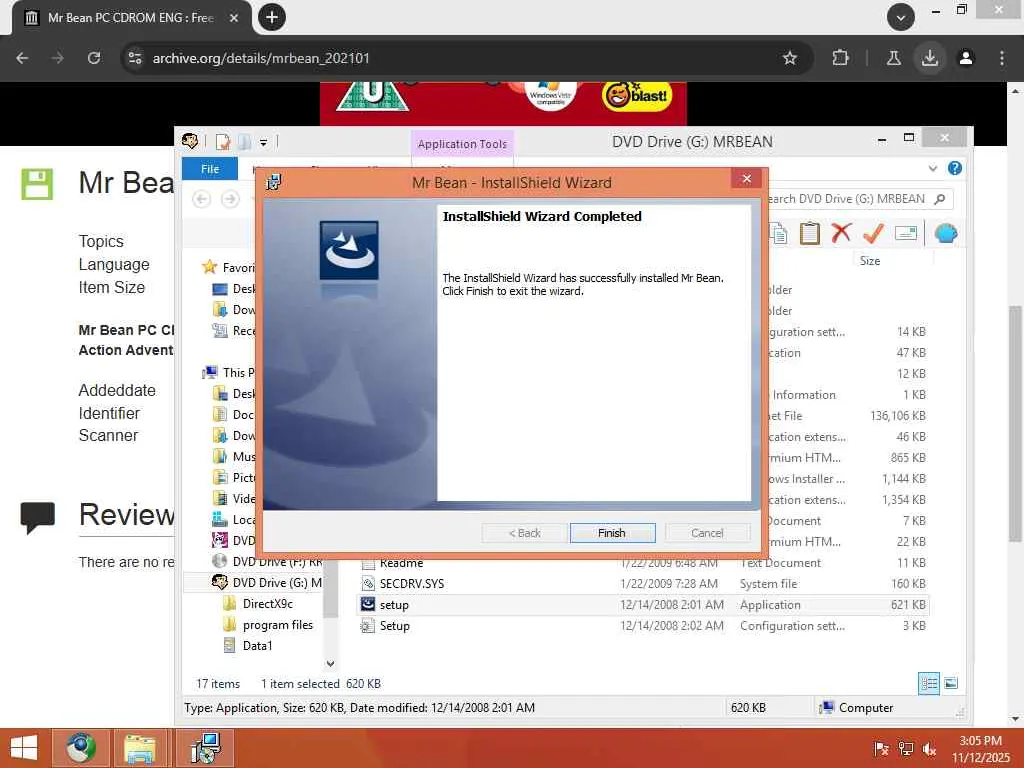
Task: Open Chrome downloads icon
Action: coord(929,58)
